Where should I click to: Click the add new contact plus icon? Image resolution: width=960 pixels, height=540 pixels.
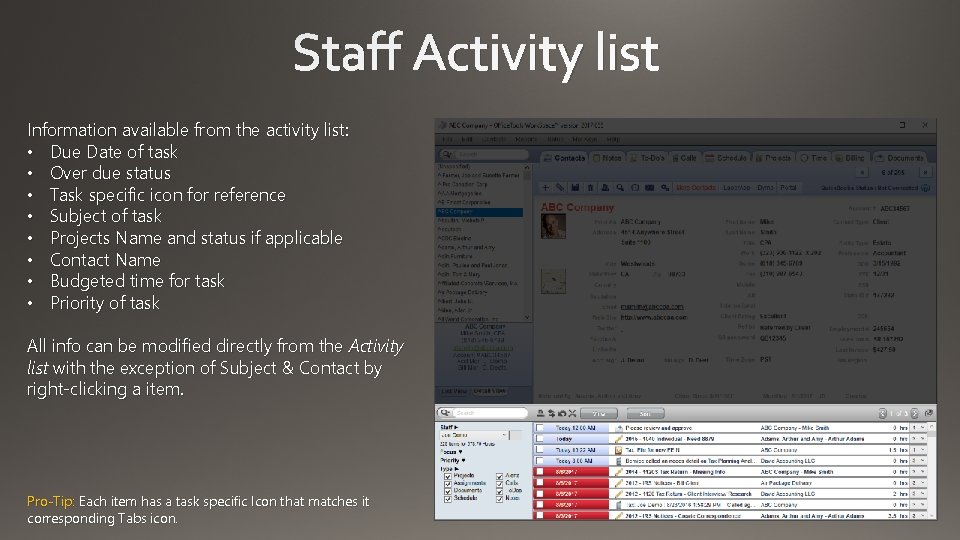546,187
